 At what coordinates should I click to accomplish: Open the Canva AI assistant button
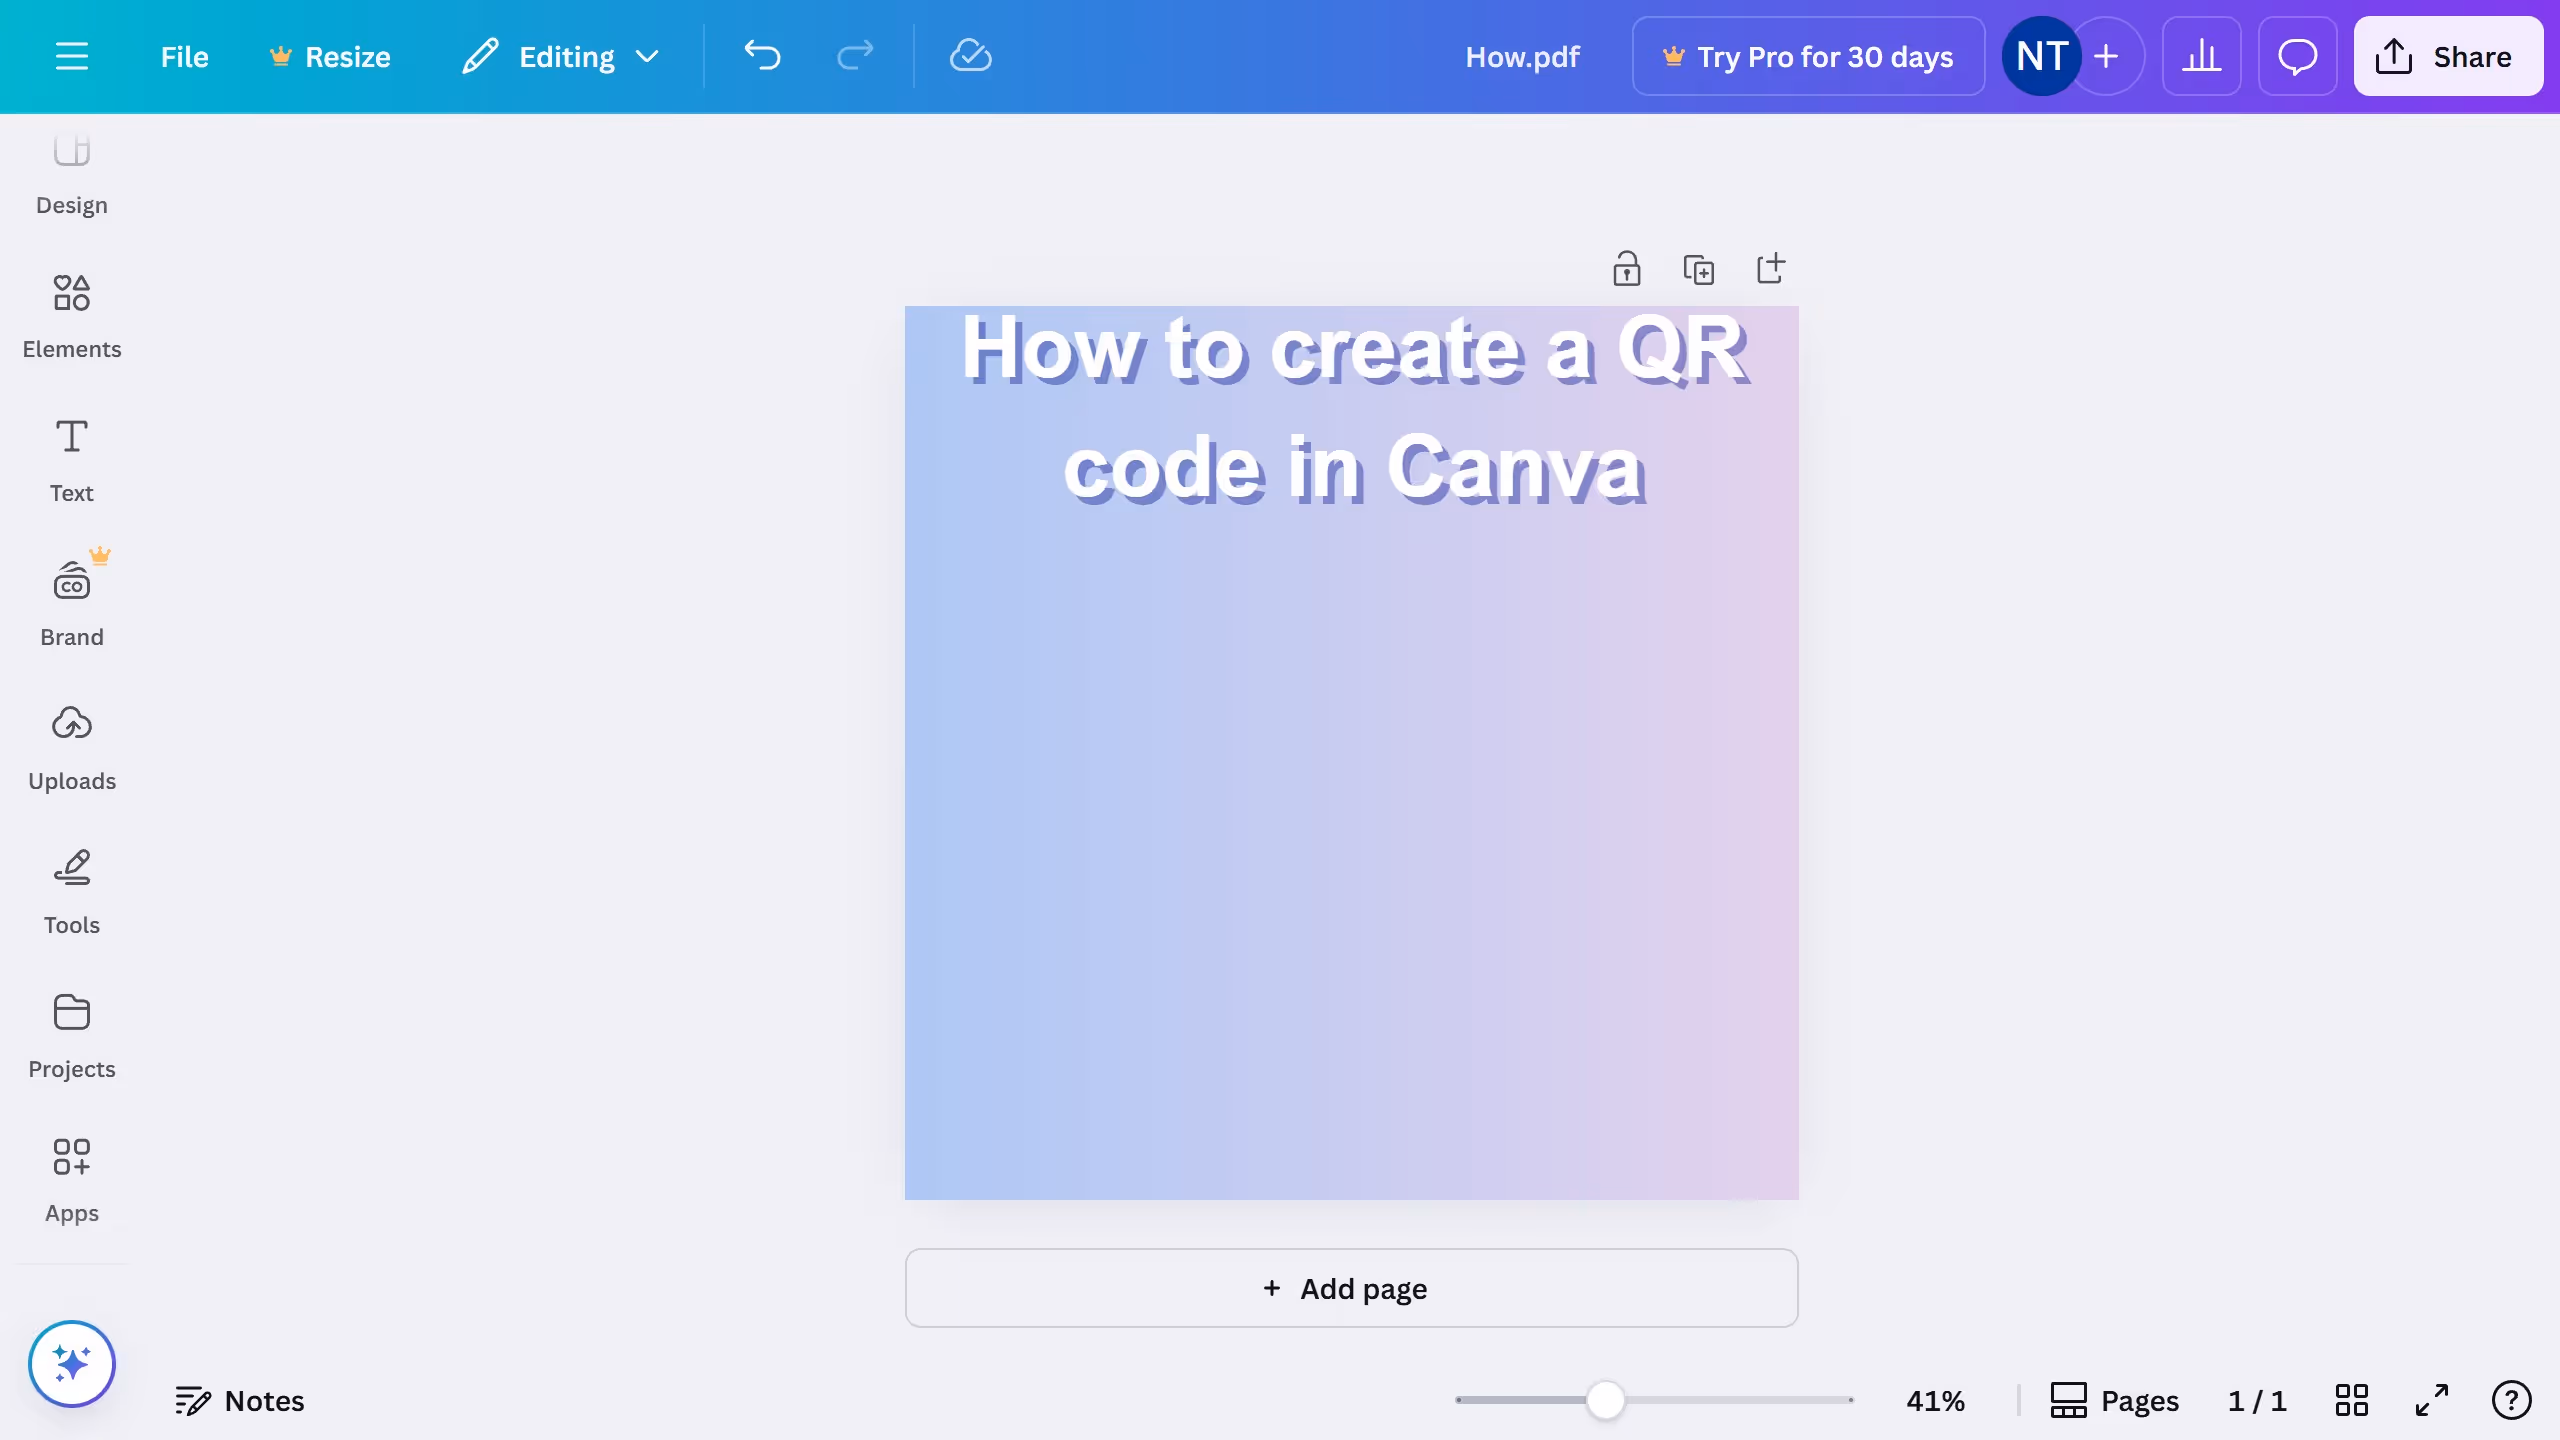point(71,1364)
